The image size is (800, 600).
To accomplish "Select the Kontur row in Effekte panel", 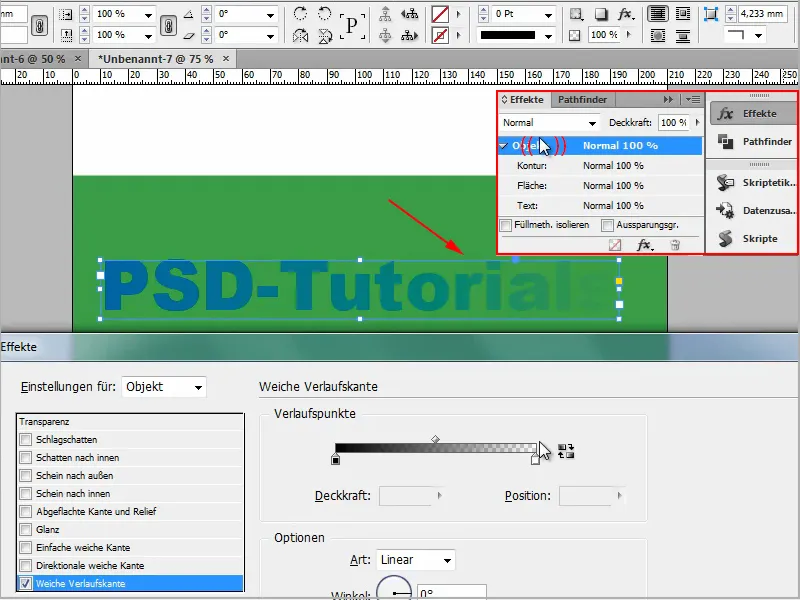I will pos(601,166).
